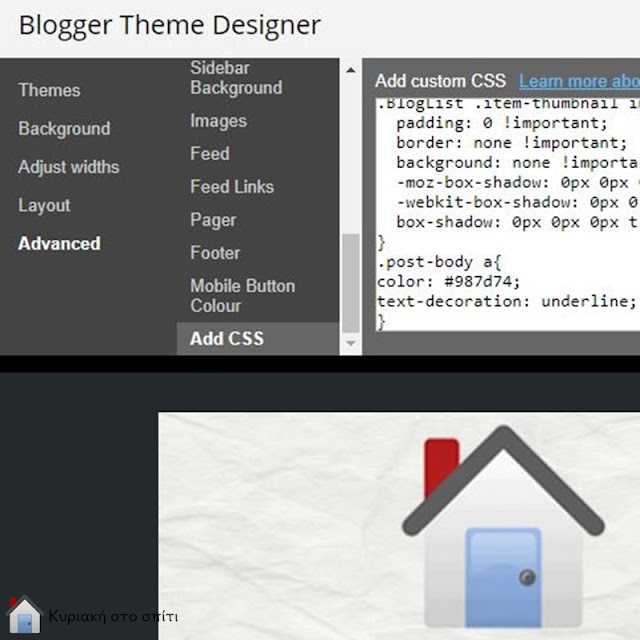
Task: Click the 'text-decoration: underline;' line
Action: pyautogui.click(x=506, y=302)
